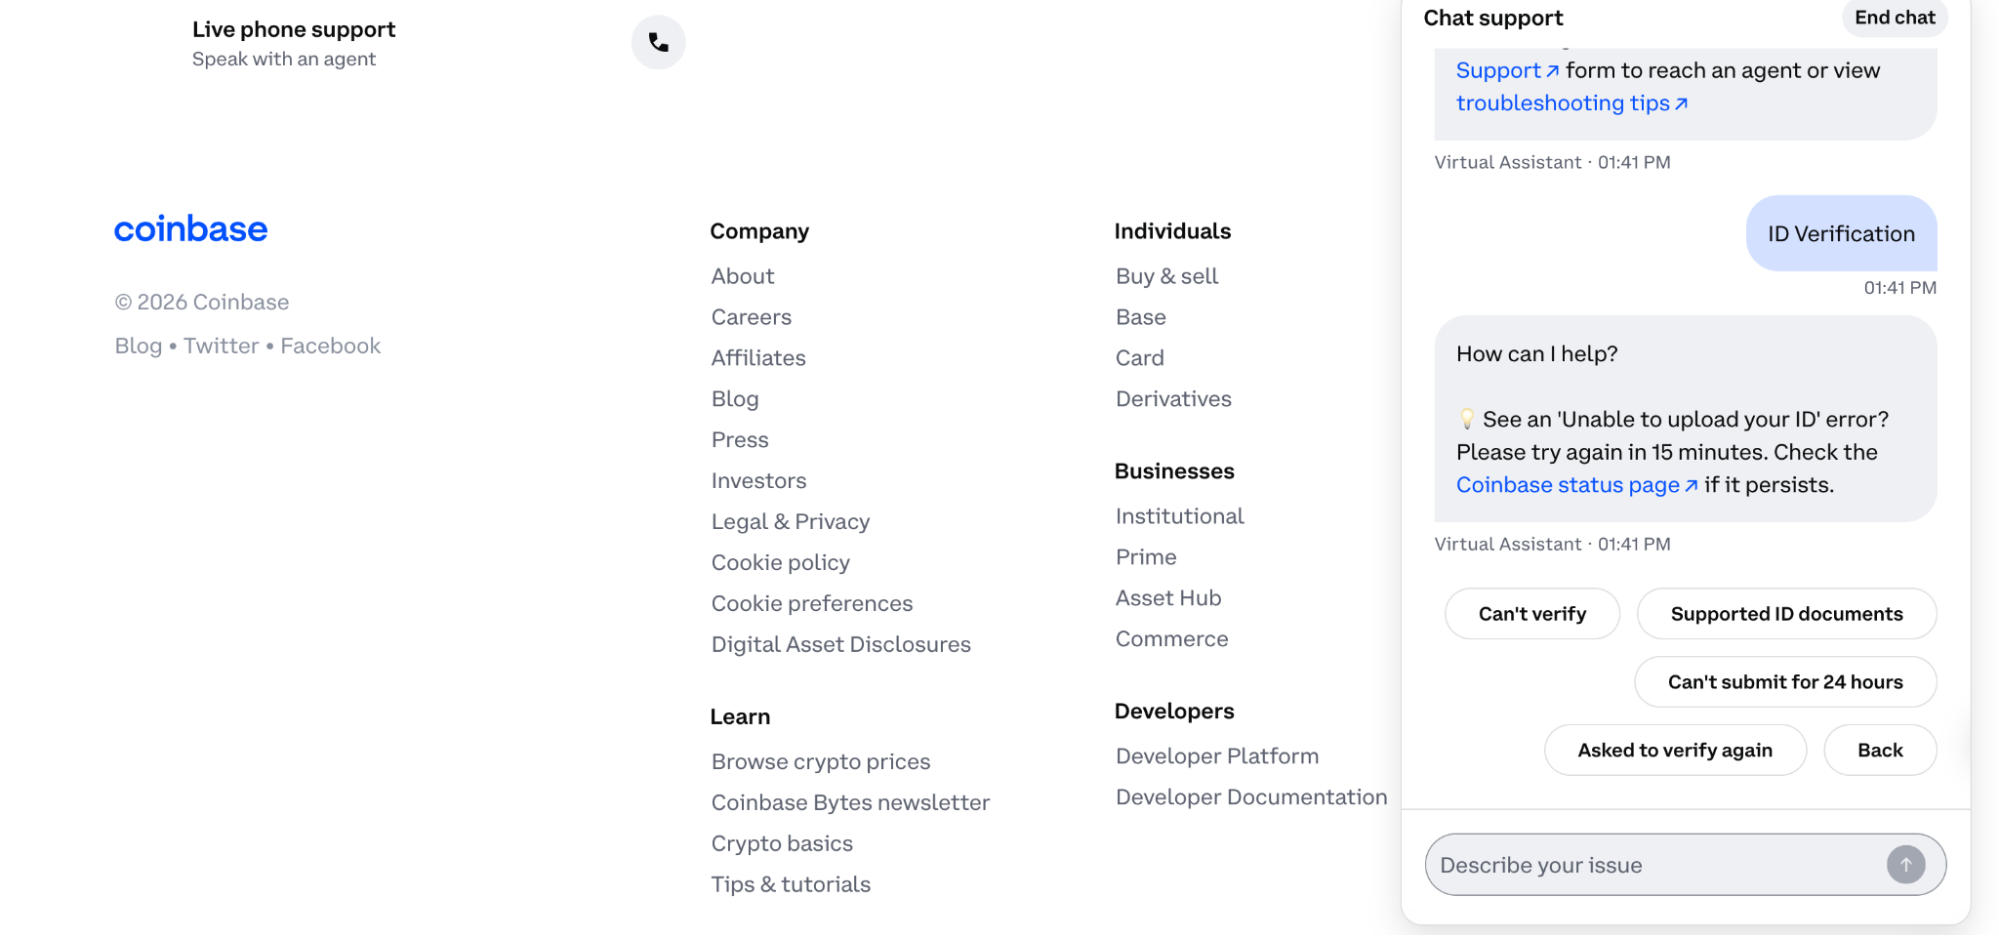
Task: Click the phone icon for live support
Action: [658, 42]
